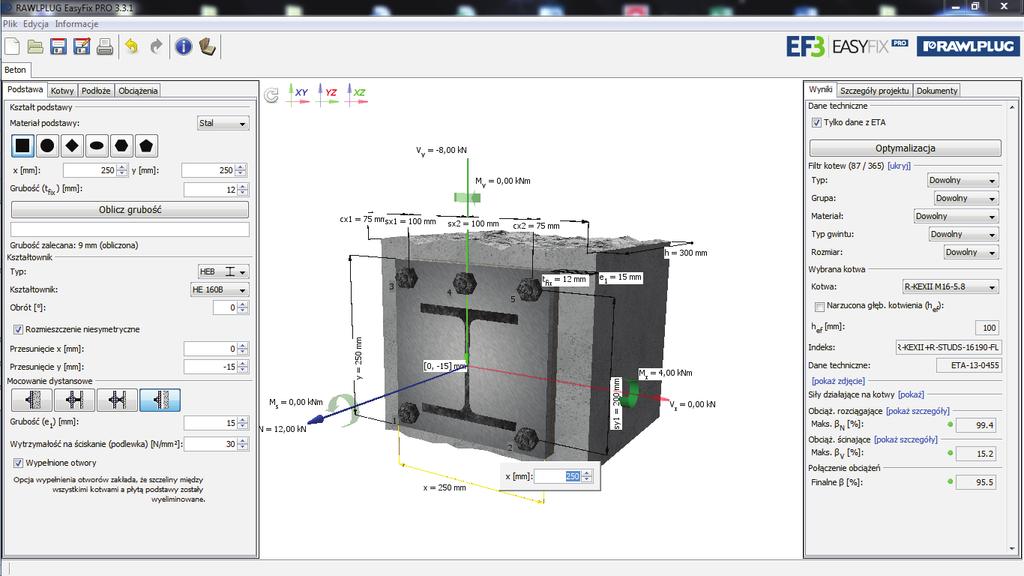Open the 'Typ gwintu' dropdown
This screenshot has height=576, width=1024.
[x=964, y=234]
